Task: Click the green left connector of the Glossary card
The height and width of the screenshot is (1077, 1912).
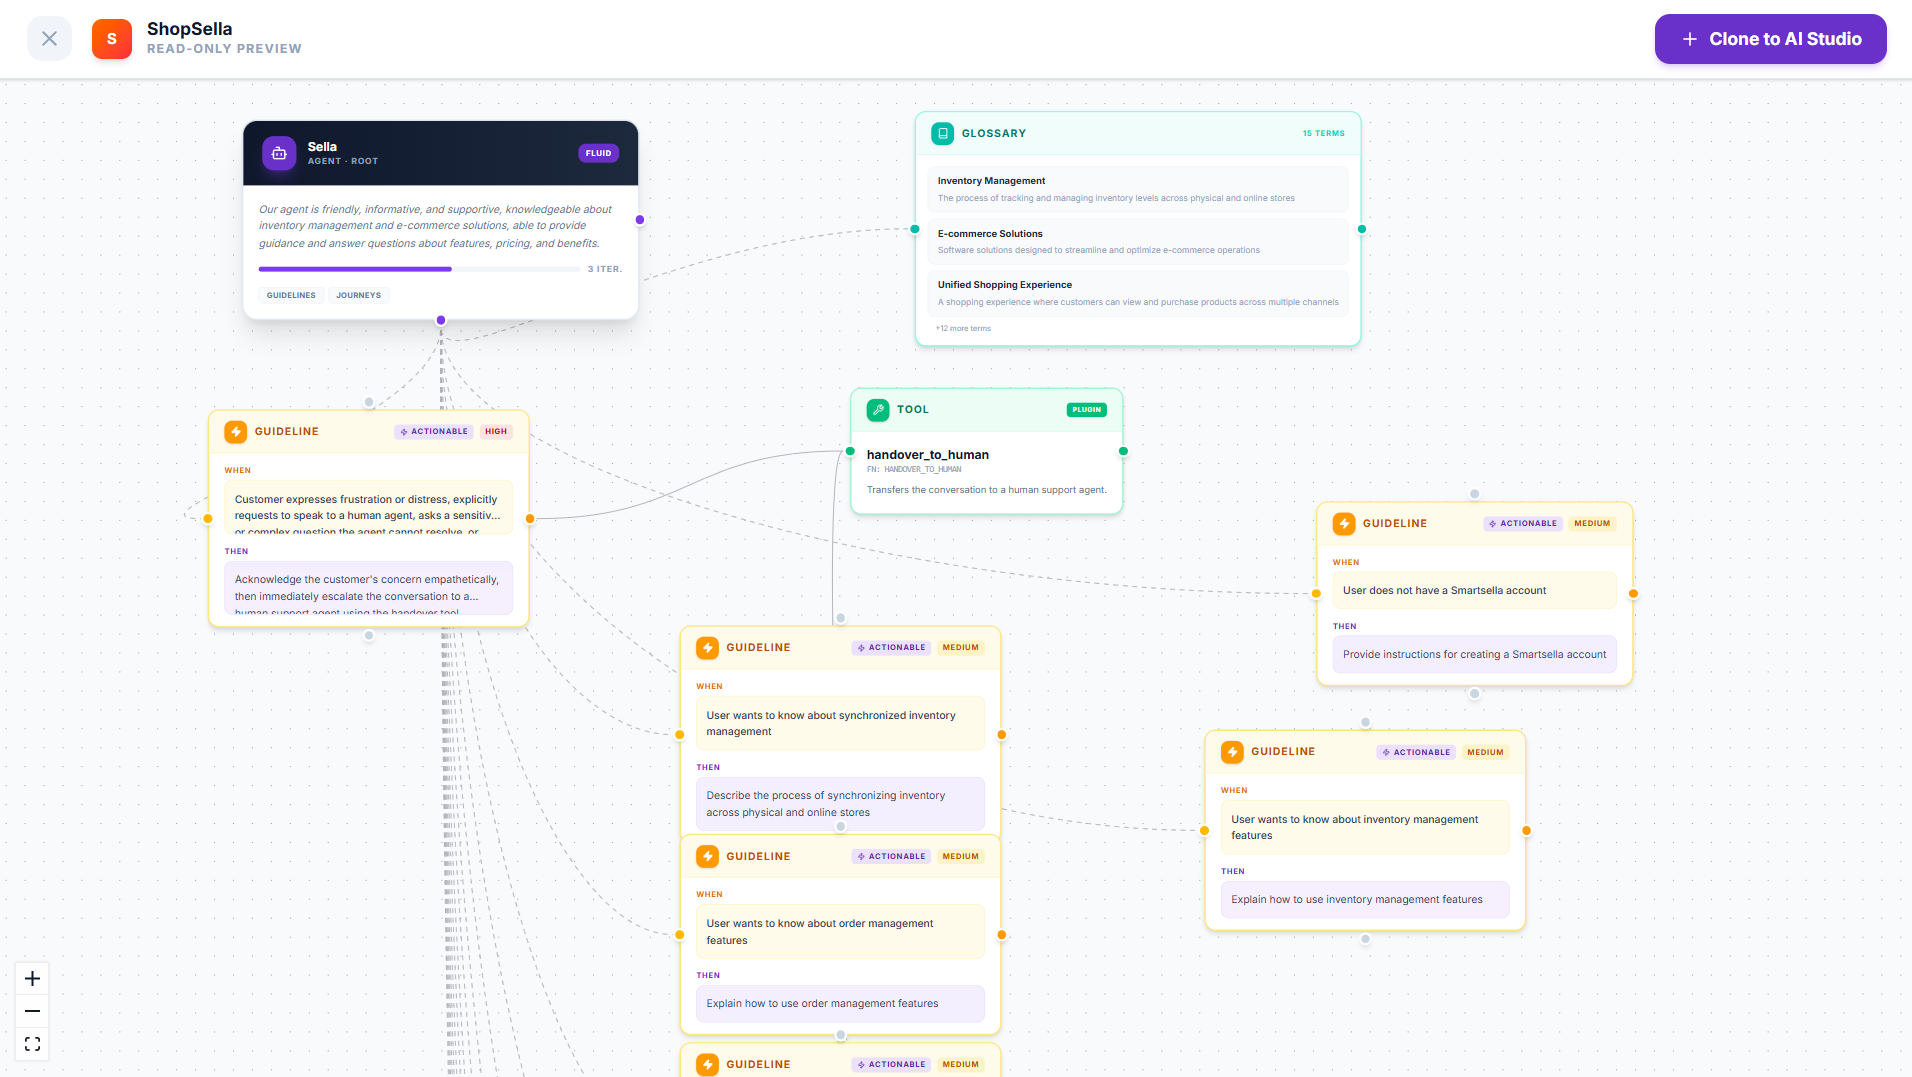Action: click(x=914, y=229)
